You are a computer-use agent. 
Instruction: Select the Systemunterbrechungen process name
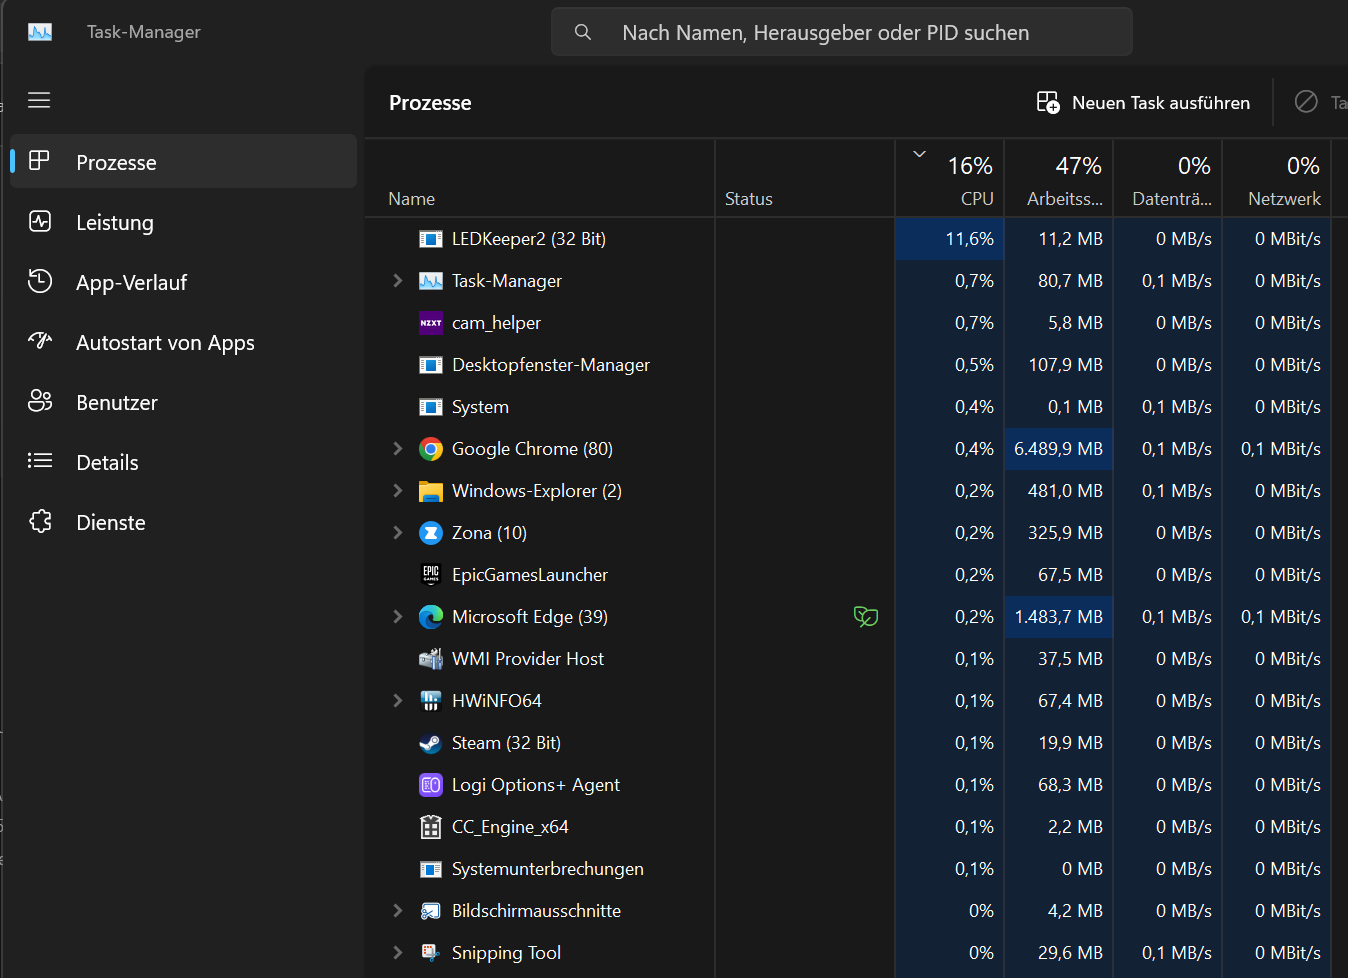coord(548,869)
